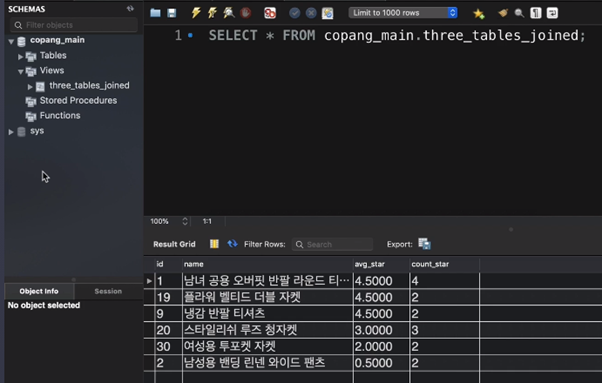This screenshot has width=602, height=383.
Task: Select the row arrow marker for id 1
Action: pos(149,281)
